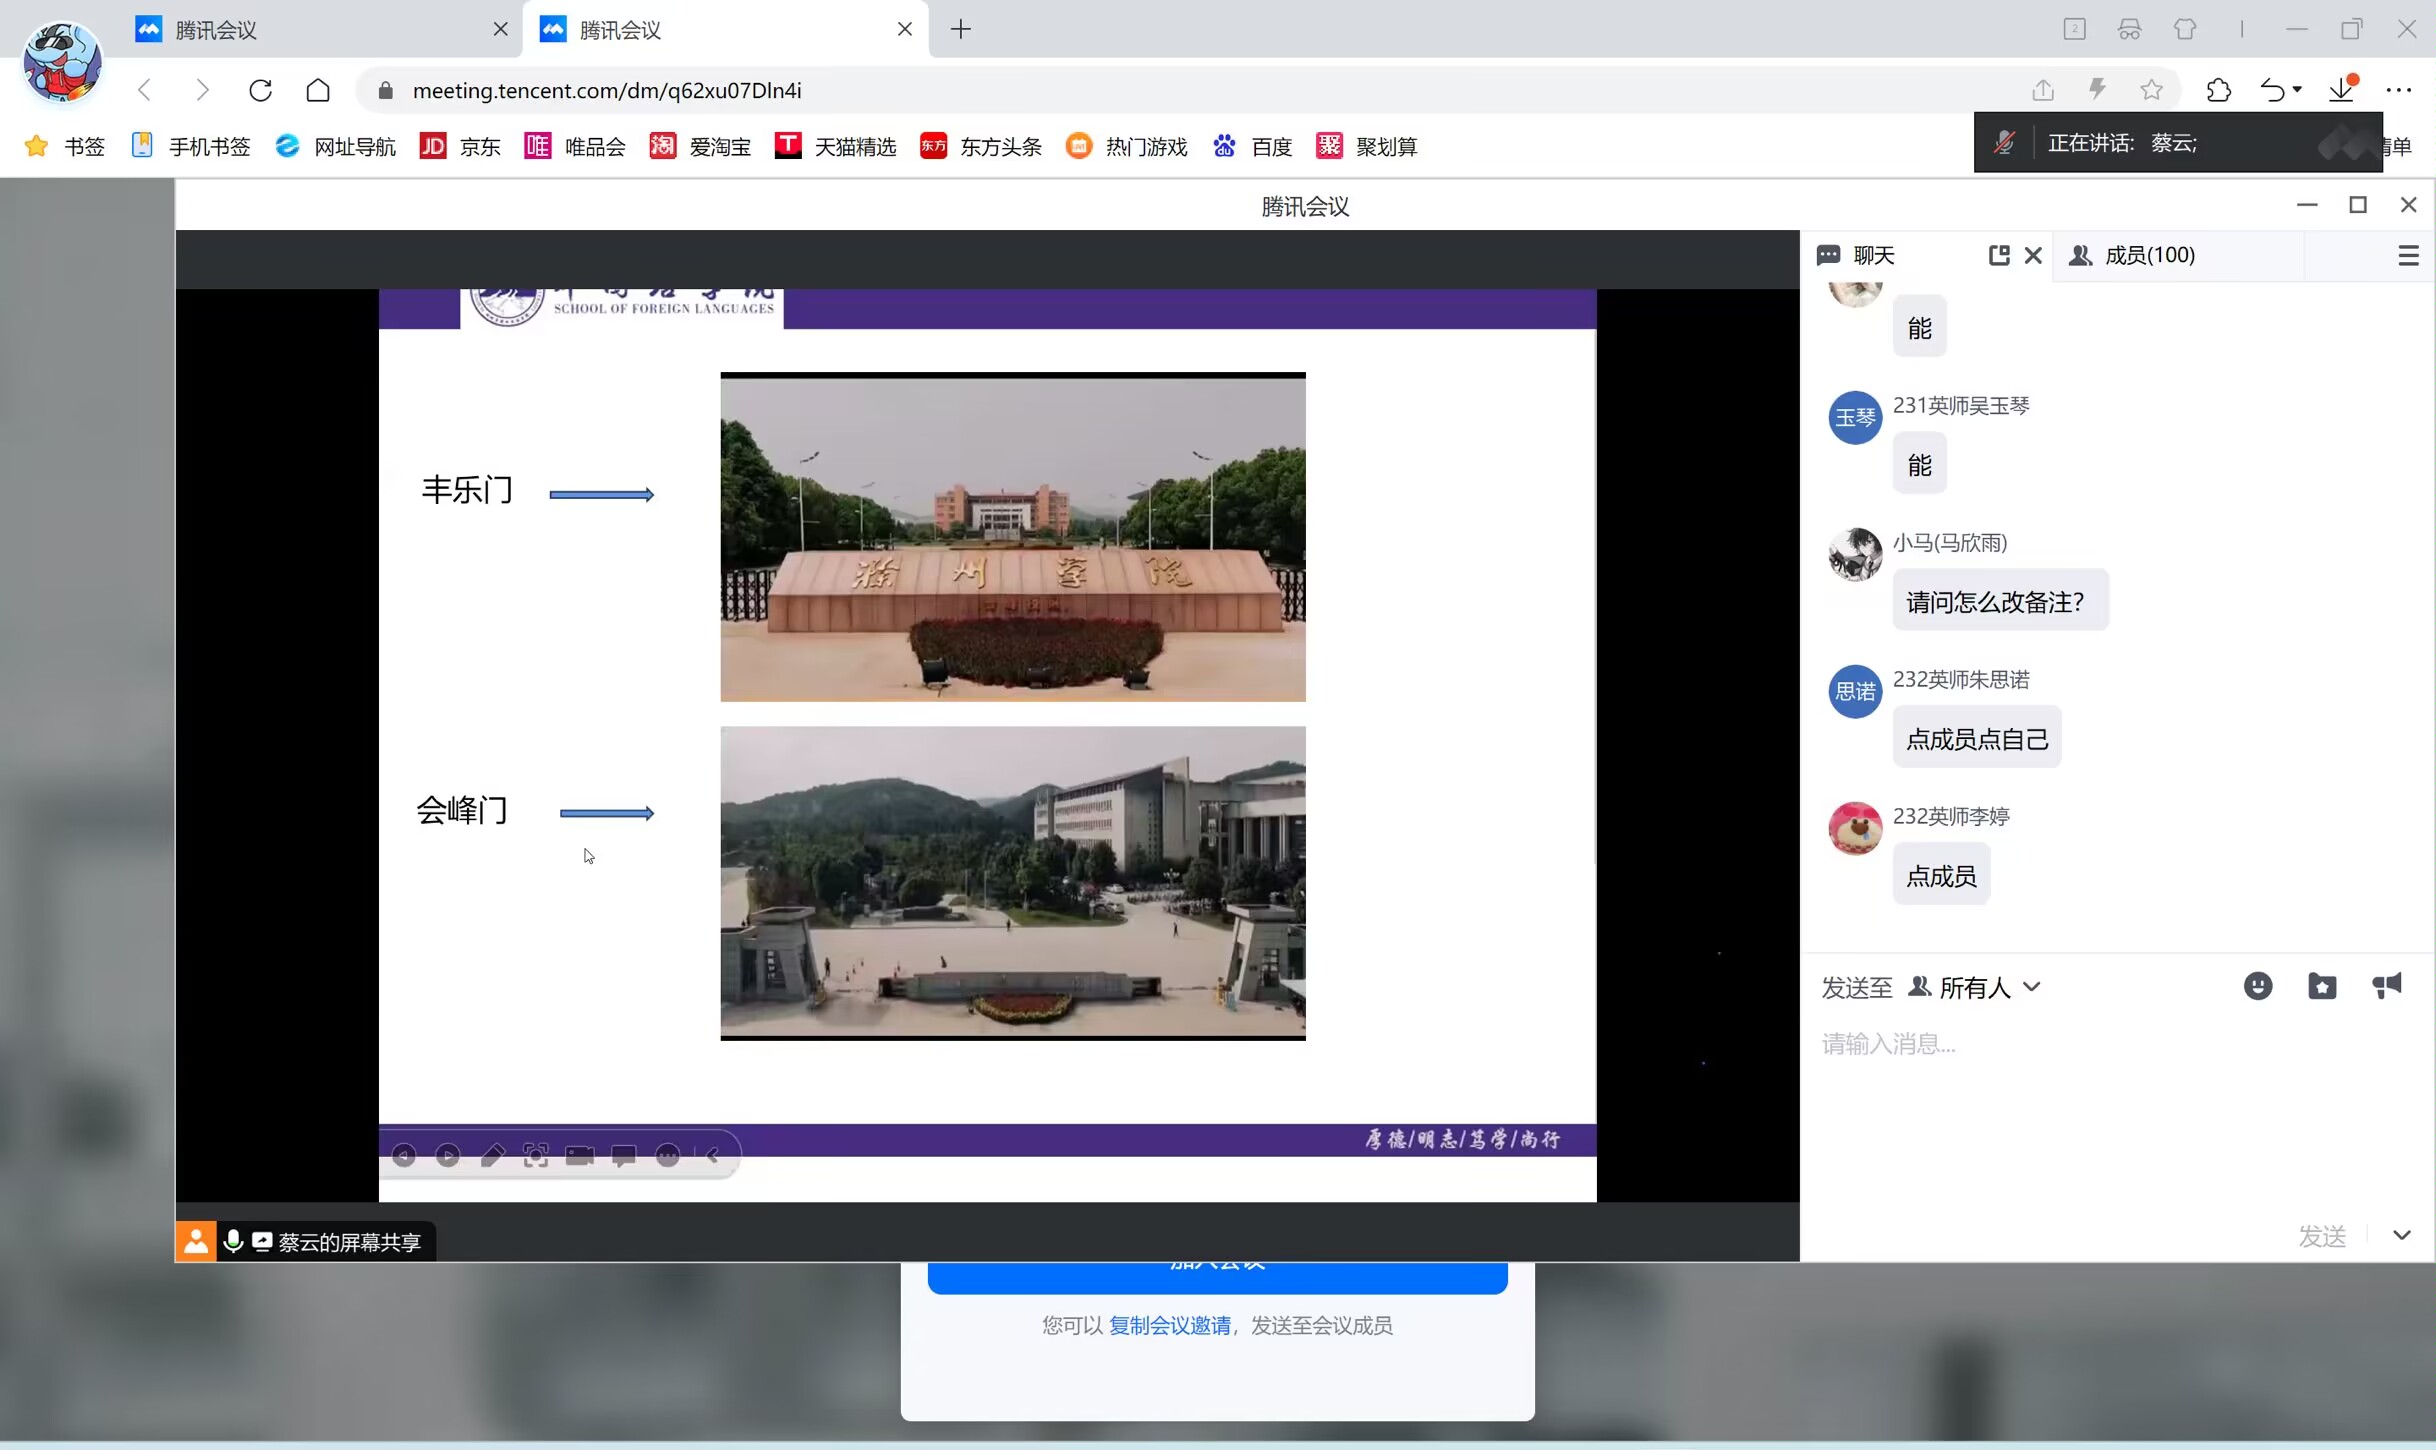This screenshot has width=2436, height=1450.
Task: Open the members panel hamburger menu
Action: pyautogui.click(x=2408, y=256)
